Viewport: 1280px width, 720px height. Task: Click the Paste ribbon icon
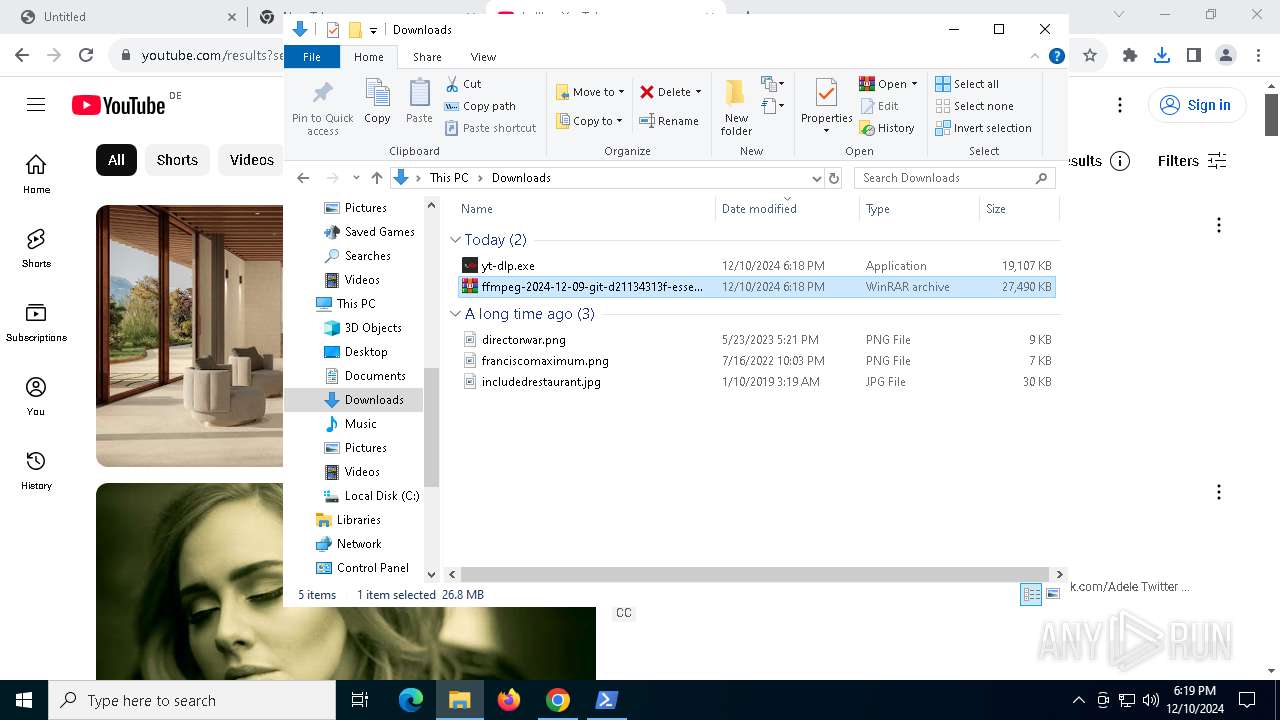(419, 102)
